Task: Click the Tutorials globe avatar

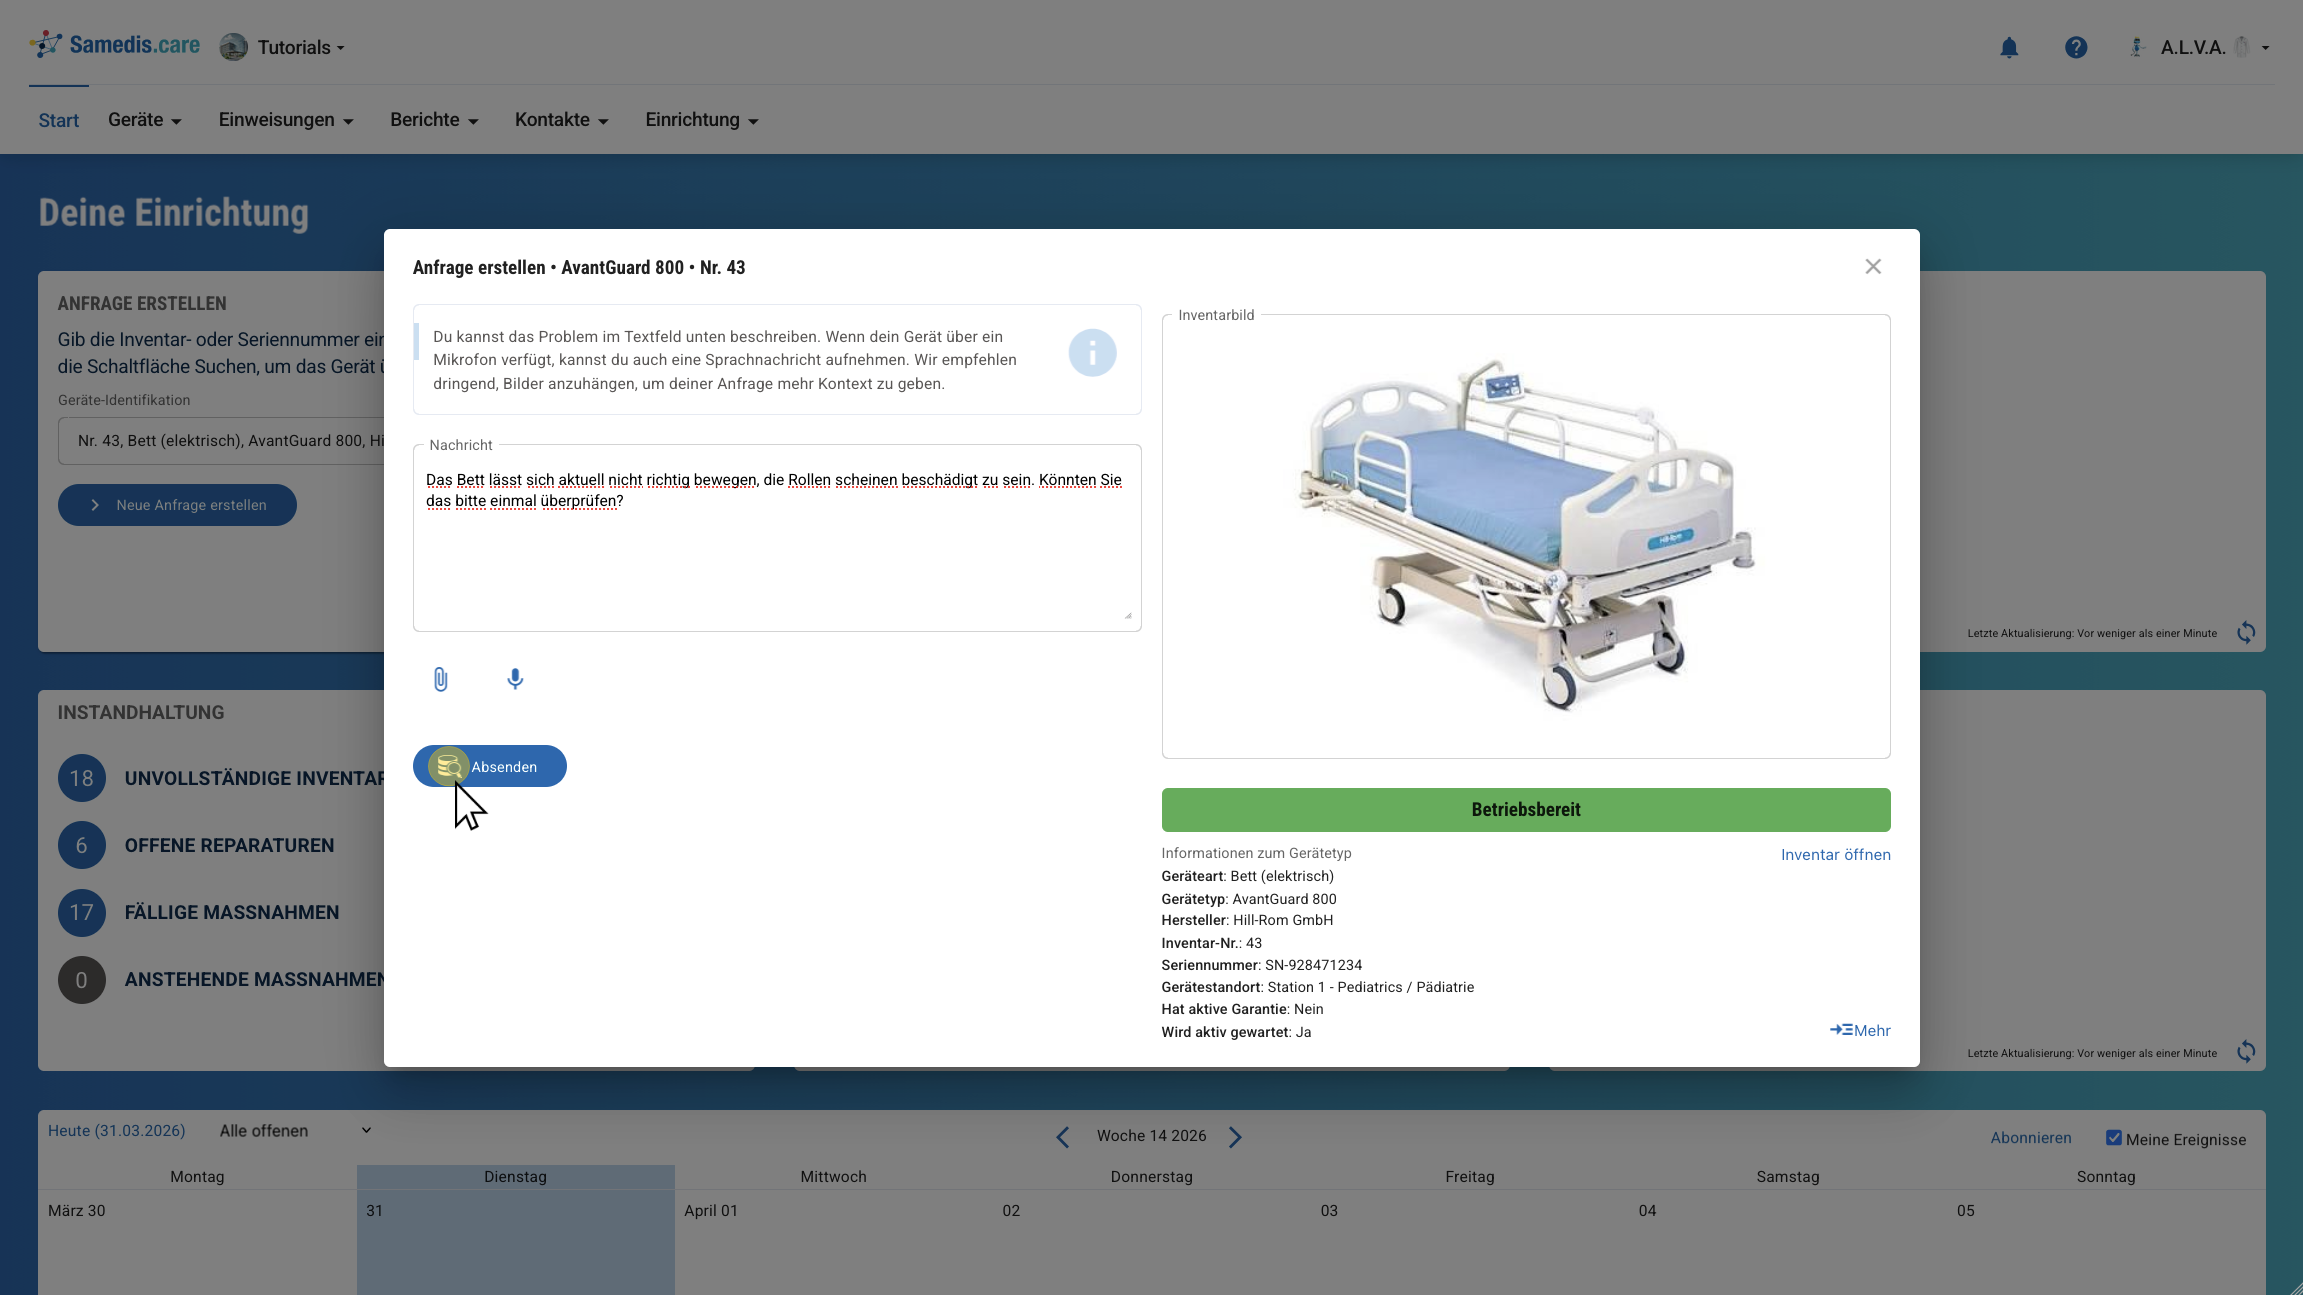Action: tap(233, 47)
